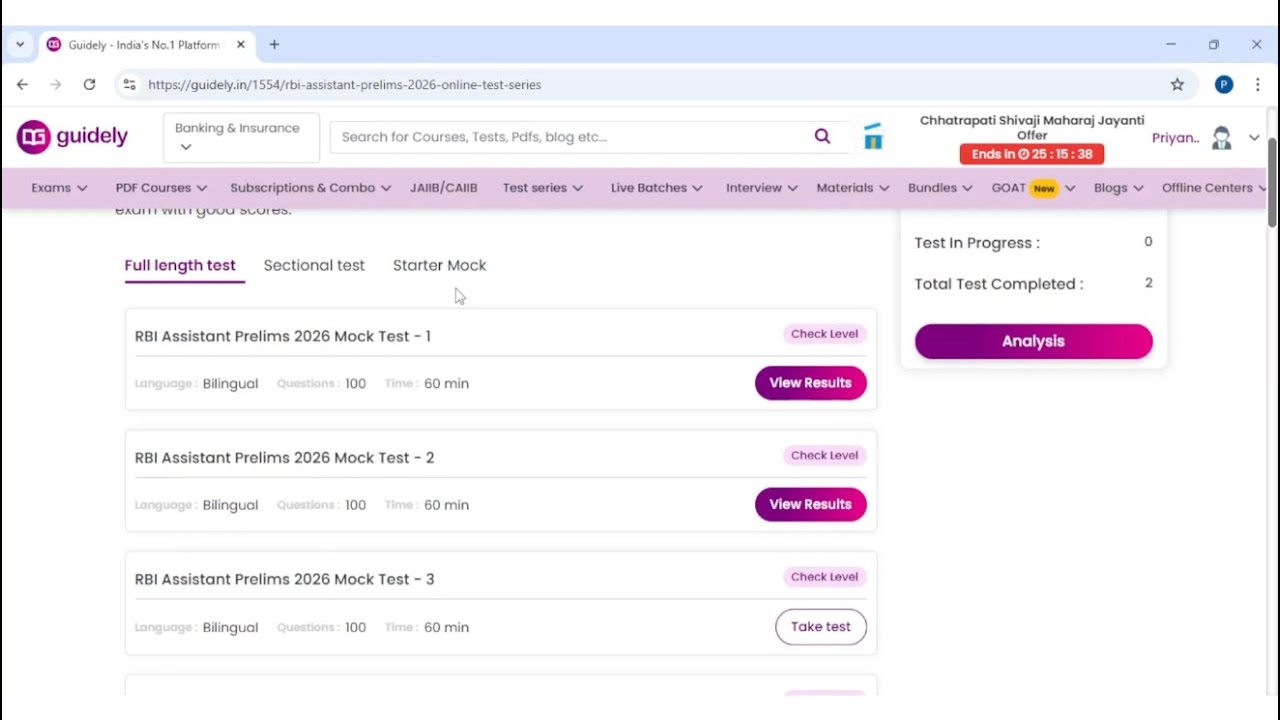Expand Test series menu
The height and width of the screenshot is (720, 1280).
[543, 188]
